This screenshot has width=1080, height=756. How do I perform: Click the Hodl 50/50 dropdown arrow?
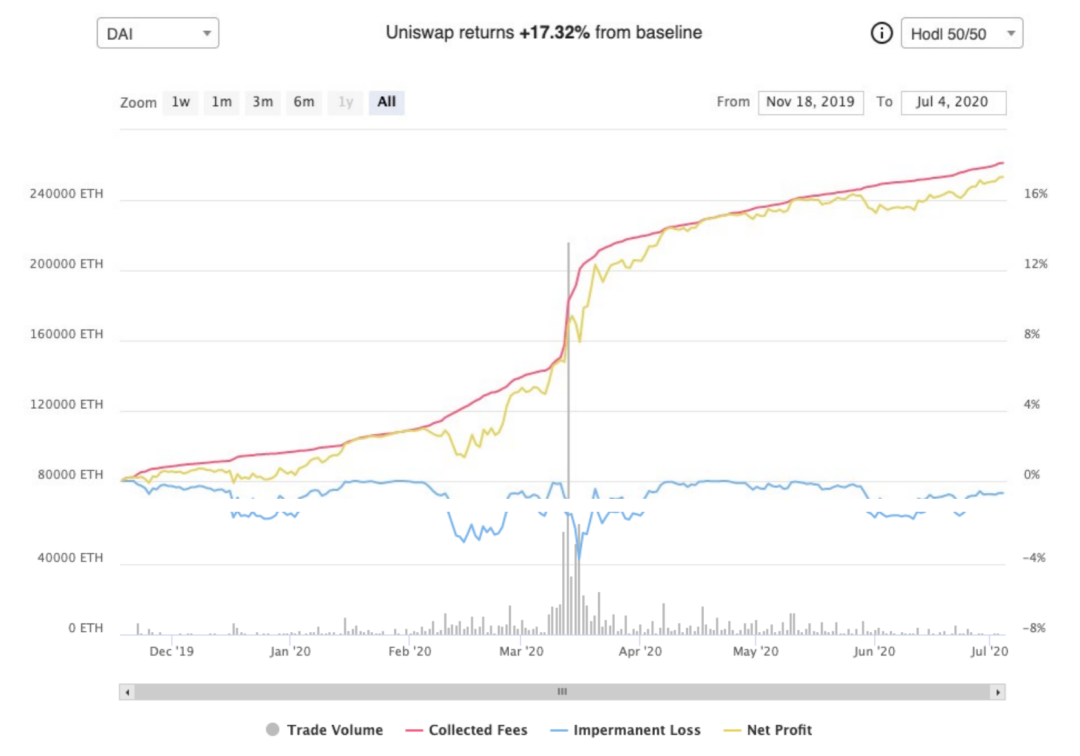(1010, 33)
